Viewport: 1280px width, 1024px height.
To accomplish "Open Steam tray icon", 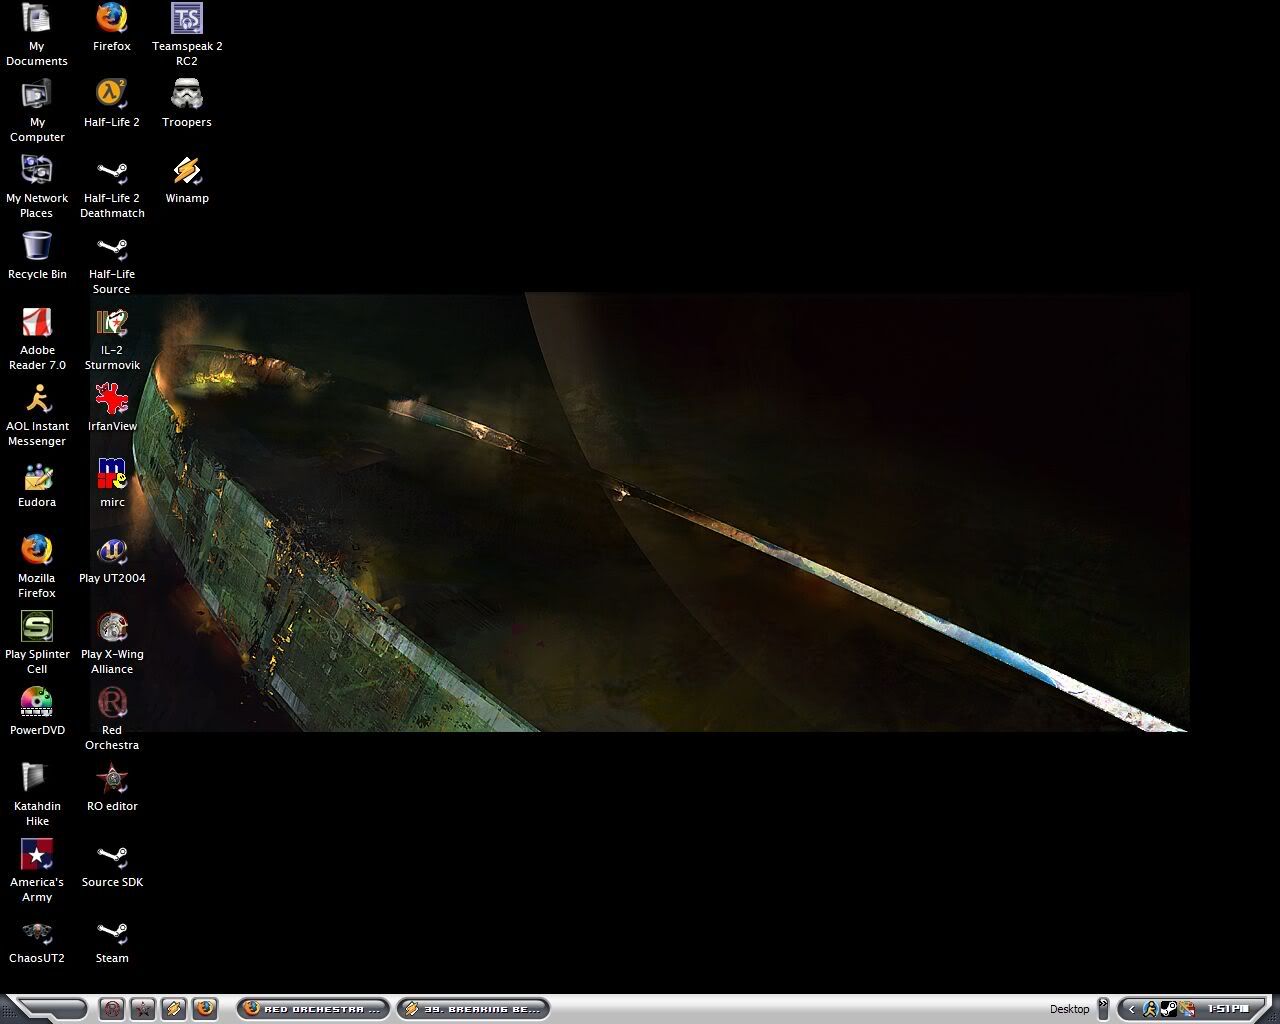I will coord(1168,1009).
